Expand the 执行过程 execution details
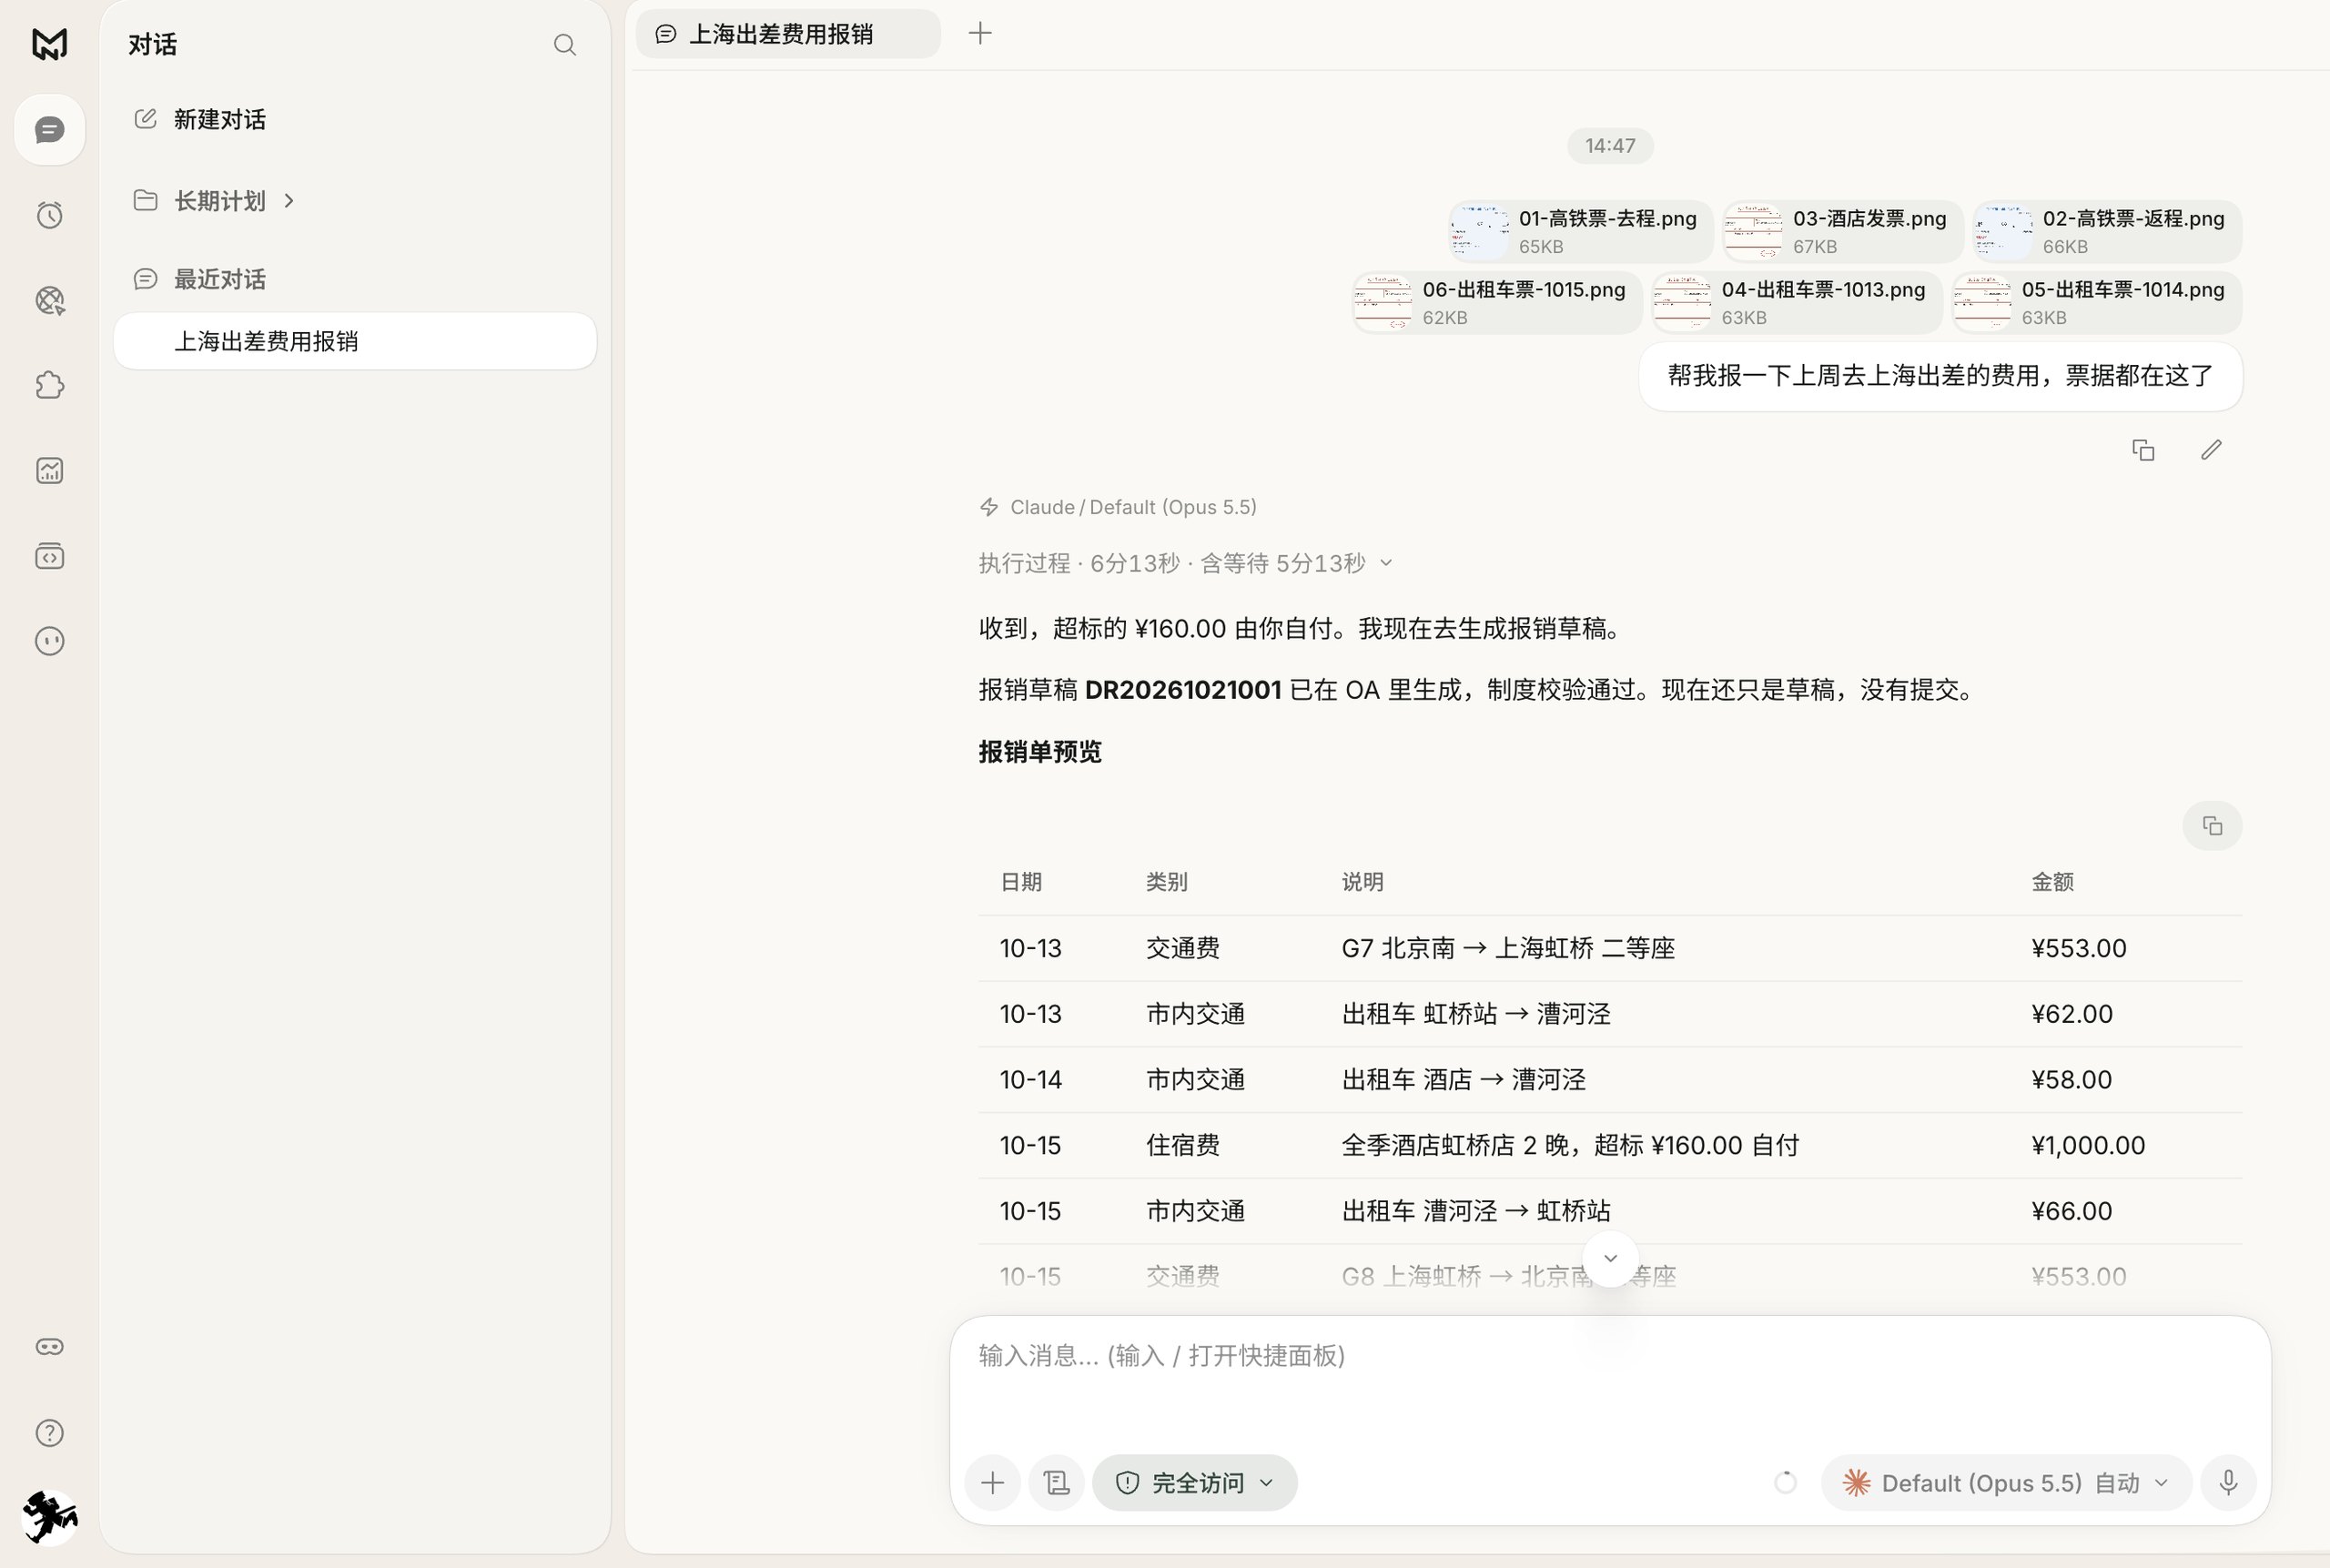Viewport: 2330px width, 1568px height. click(x=1185, y=563)
